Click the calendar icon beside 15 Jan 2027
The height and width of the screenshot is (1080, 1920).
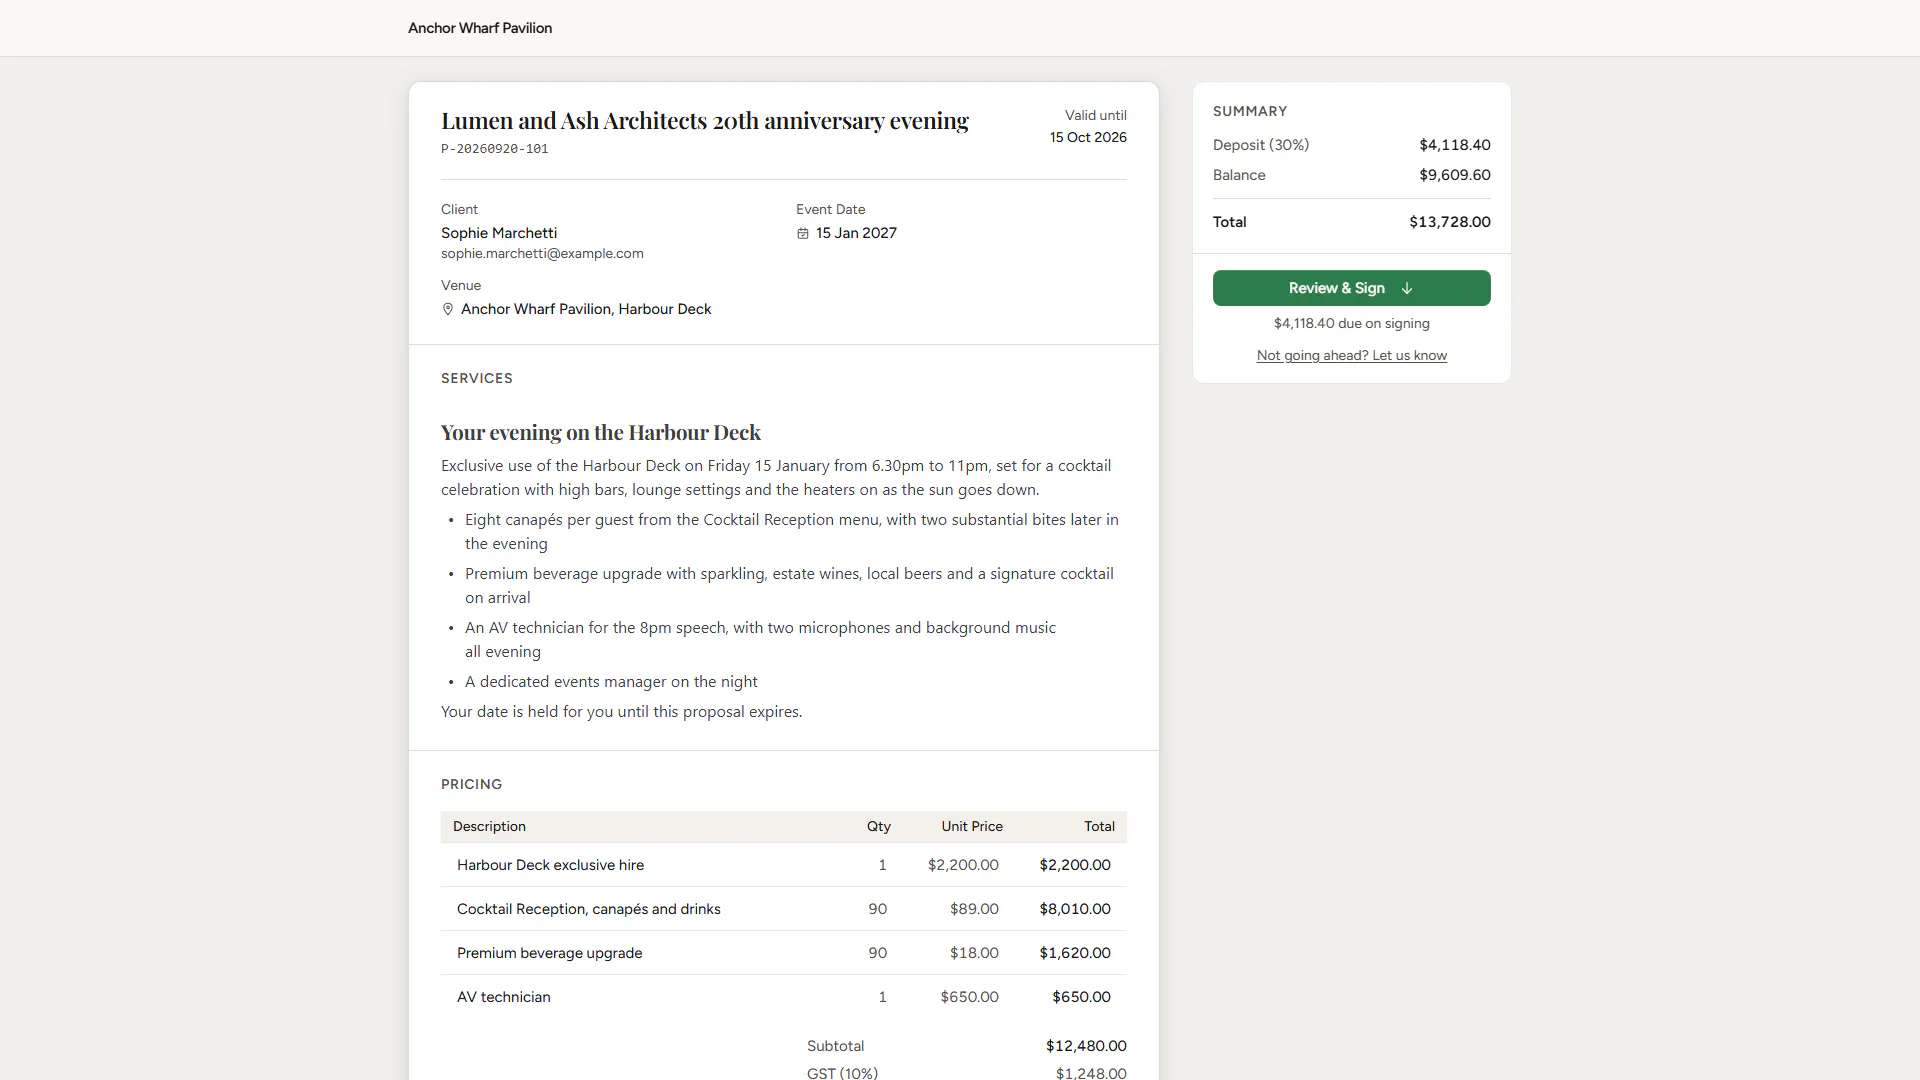point(802,233)
